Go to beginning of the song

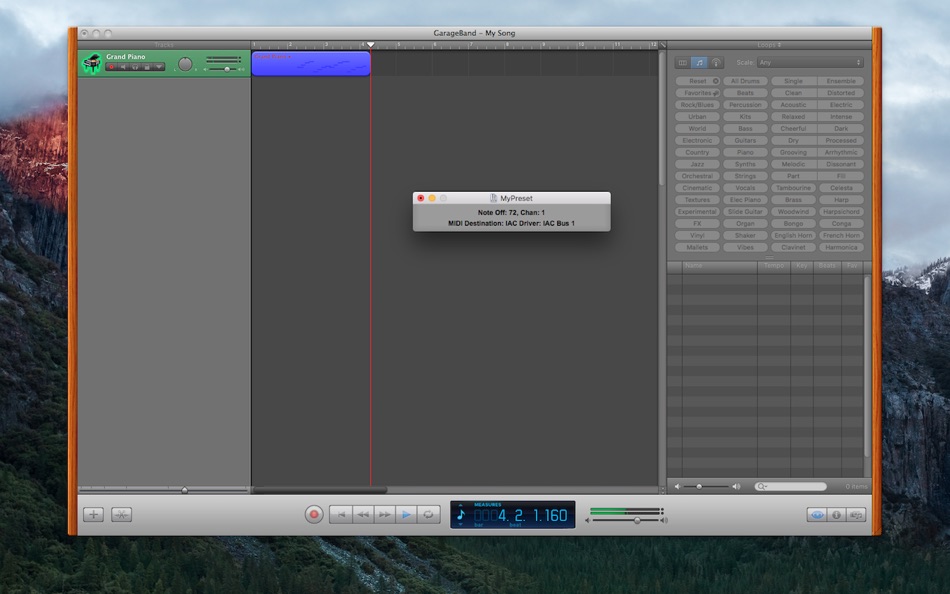pos(340,515)
